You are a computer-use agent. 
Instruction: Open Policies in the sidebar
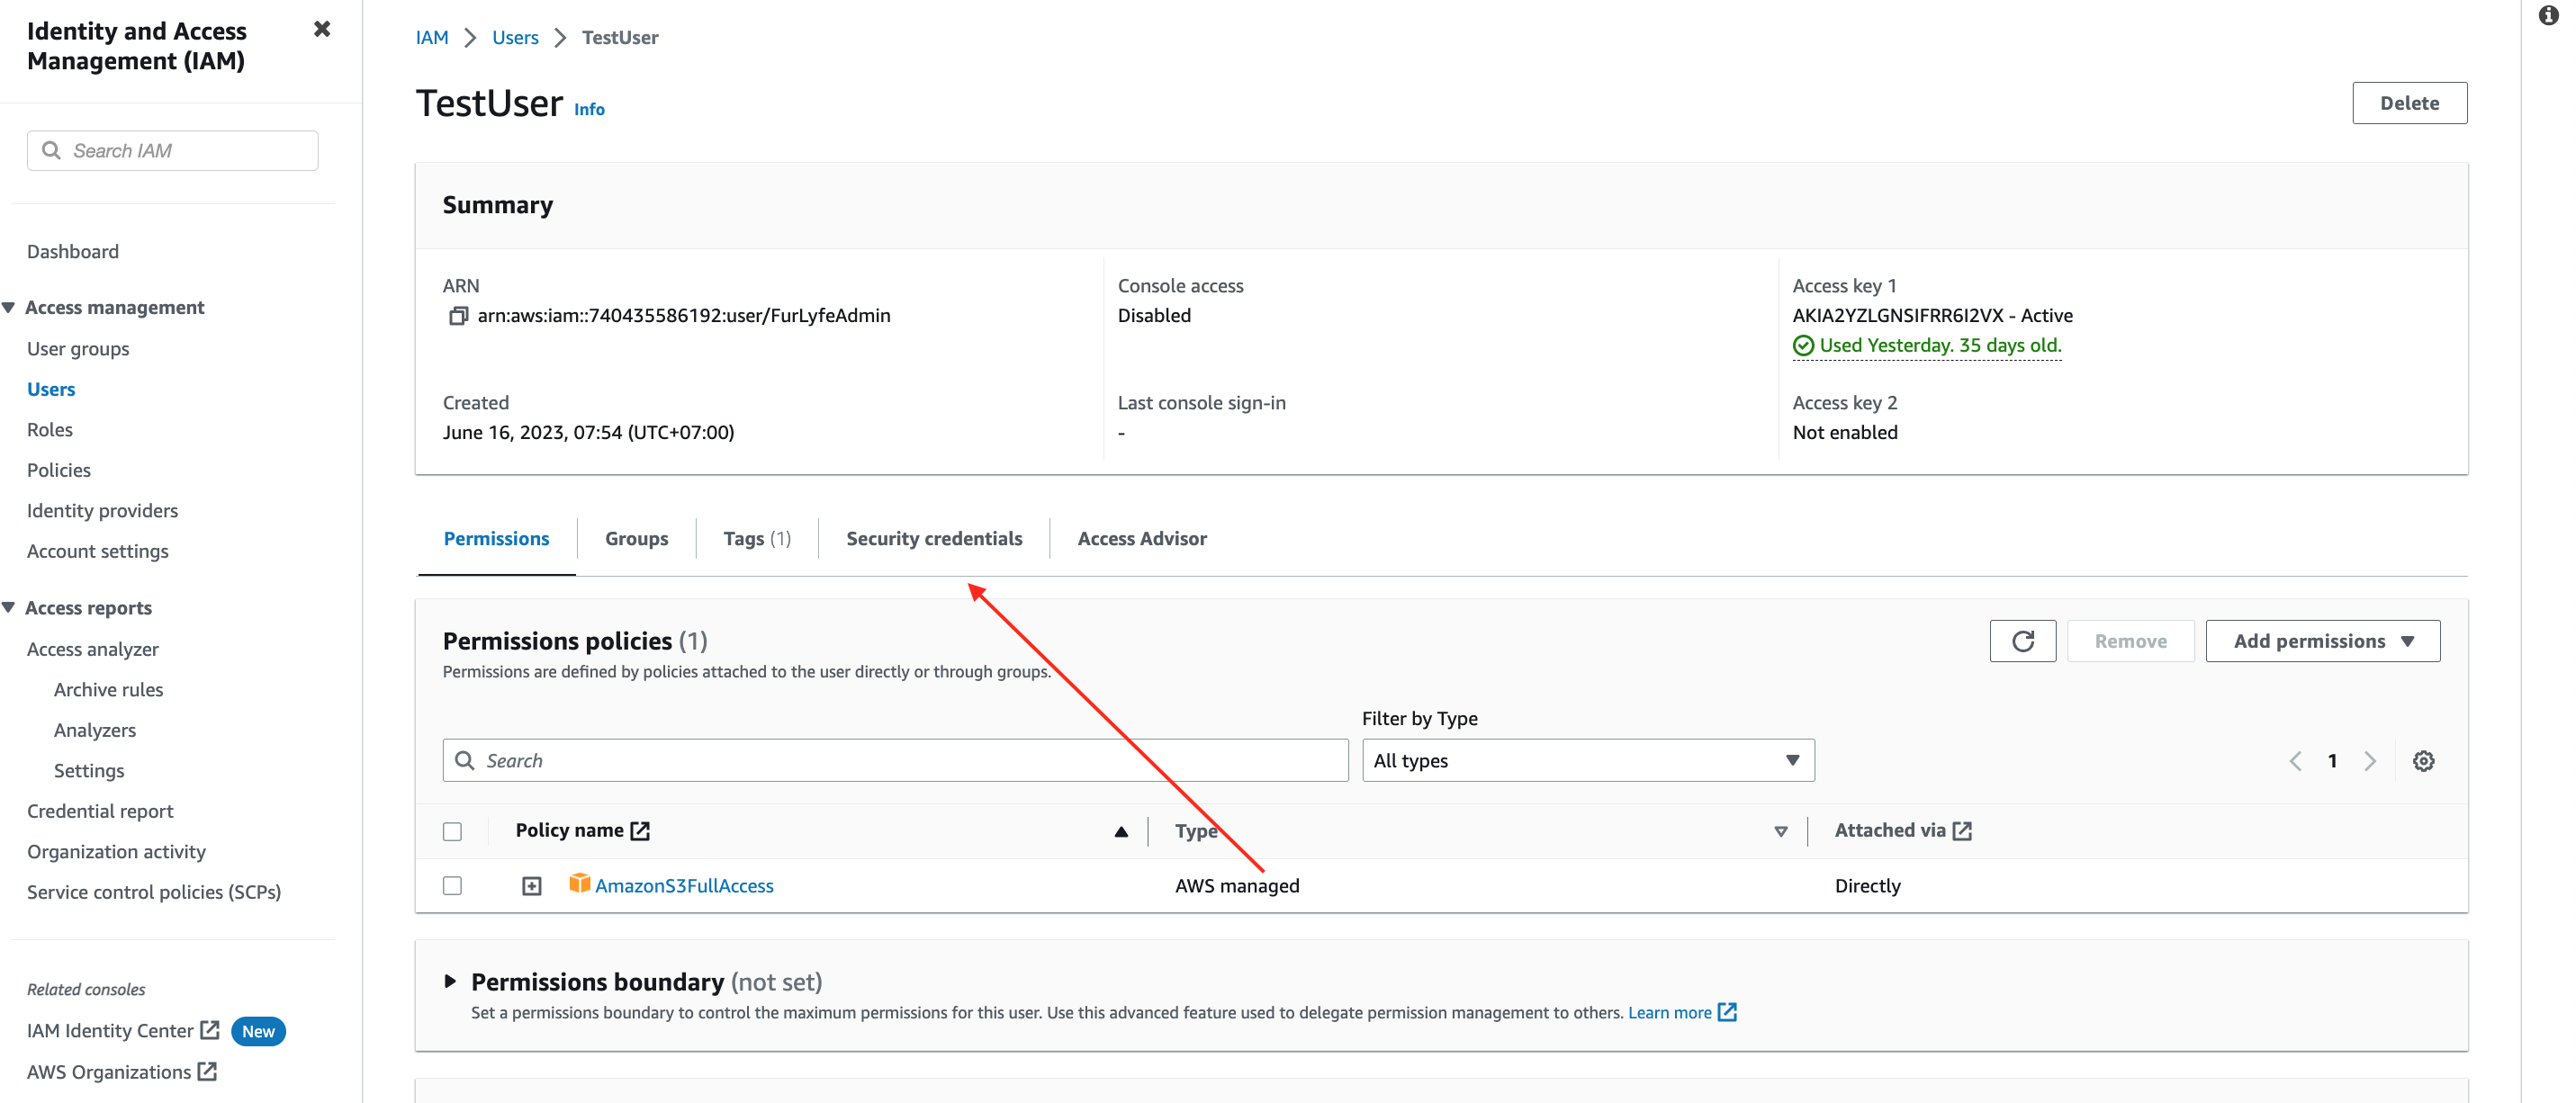(x=59, y=470)
